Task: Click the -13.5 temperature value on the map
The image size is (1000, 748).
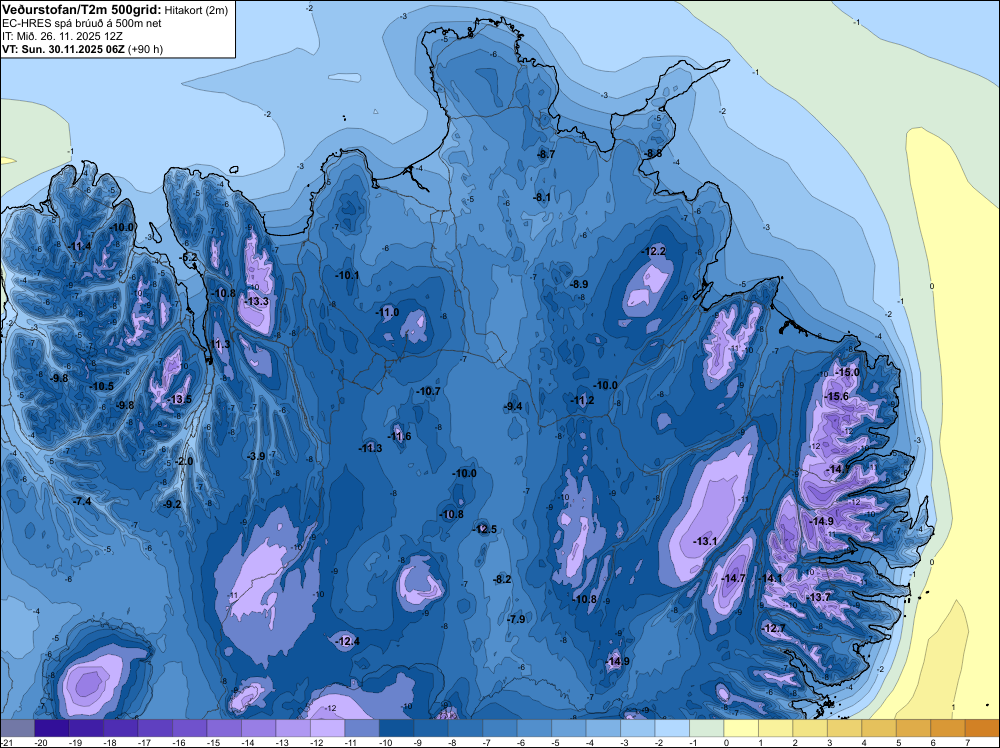Action: [180, 400]
